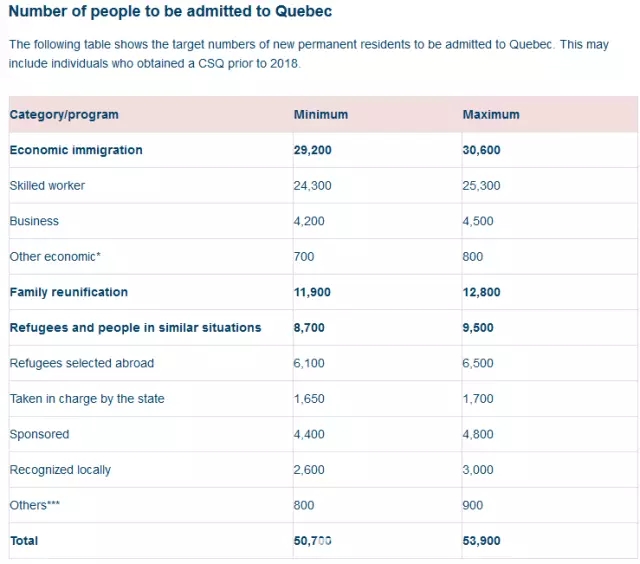Image resolution: width=640 pixels, height=564 pixels.
Task: Click the Category/program column header
Action: 64,115
